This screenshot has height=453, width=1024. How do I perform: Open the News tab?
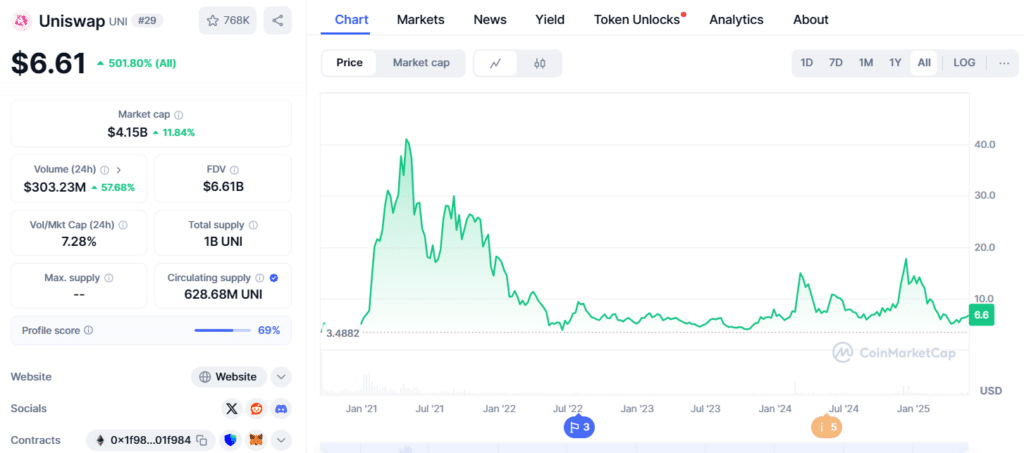(490, 20)
